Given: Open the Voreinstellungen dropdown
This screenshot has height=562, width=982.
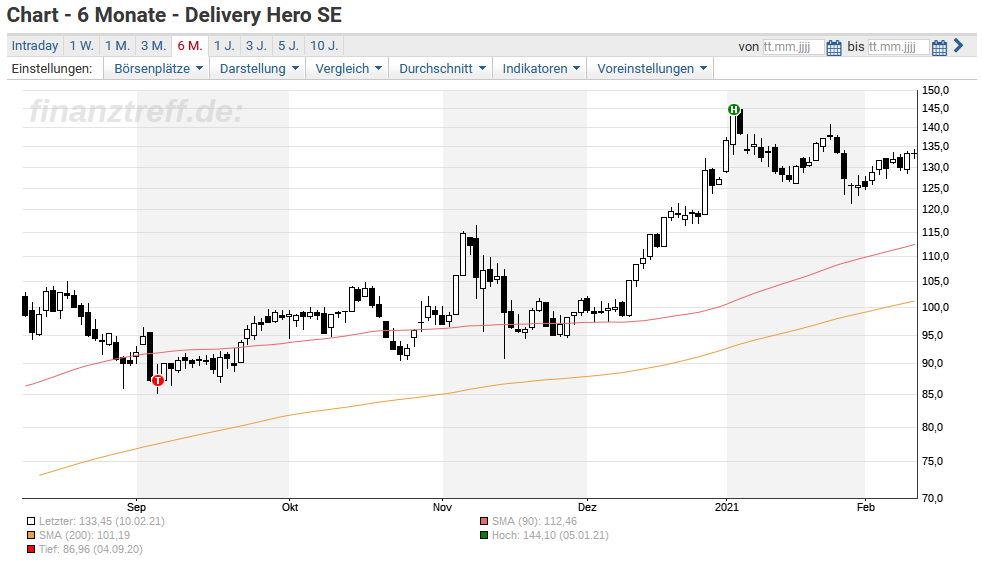Looking at the screenshot, I should point(651,68).
